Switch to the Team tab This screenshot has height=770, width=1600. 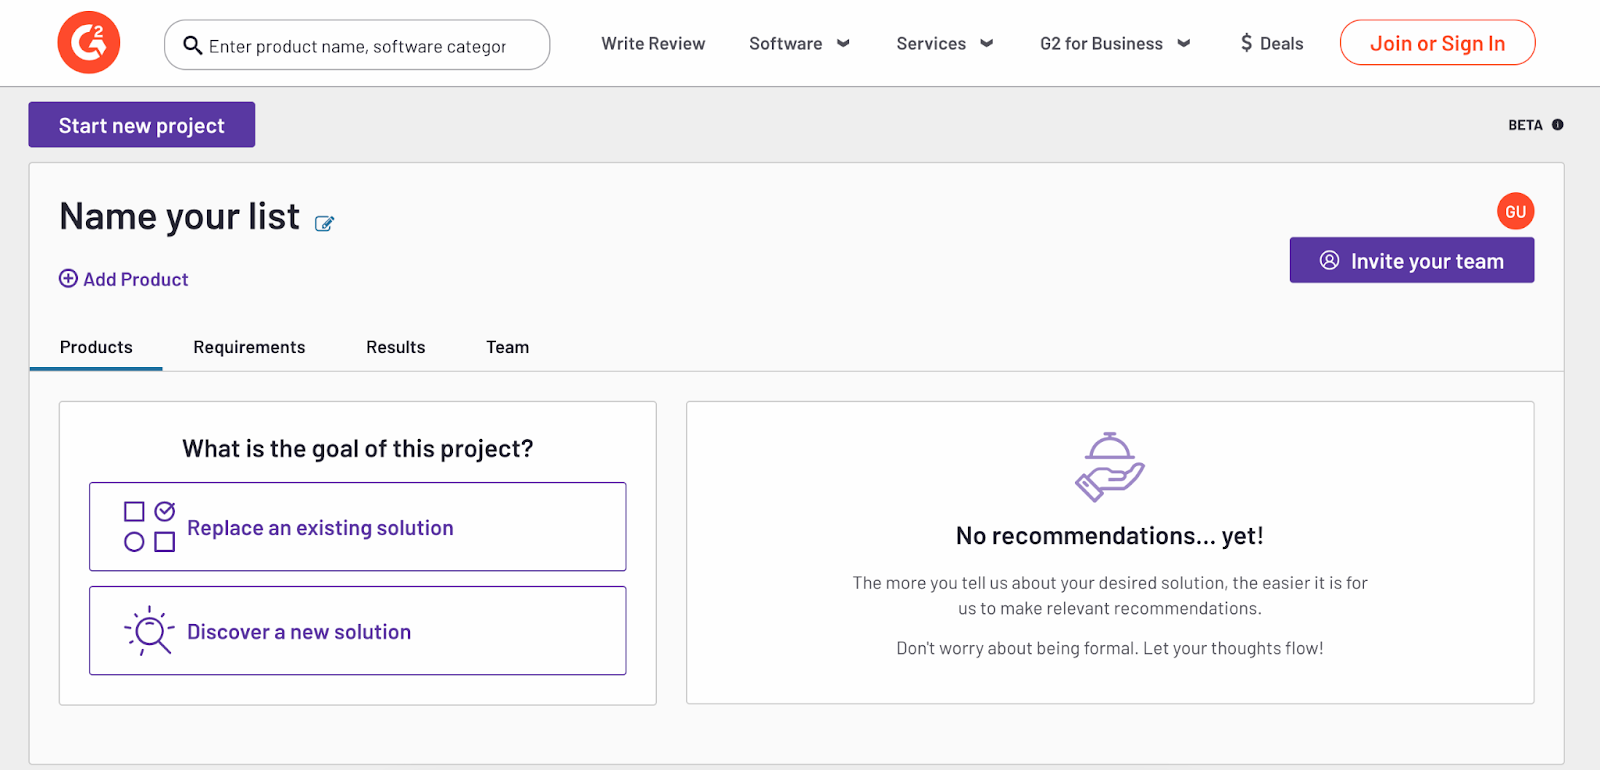coord(507,347)
